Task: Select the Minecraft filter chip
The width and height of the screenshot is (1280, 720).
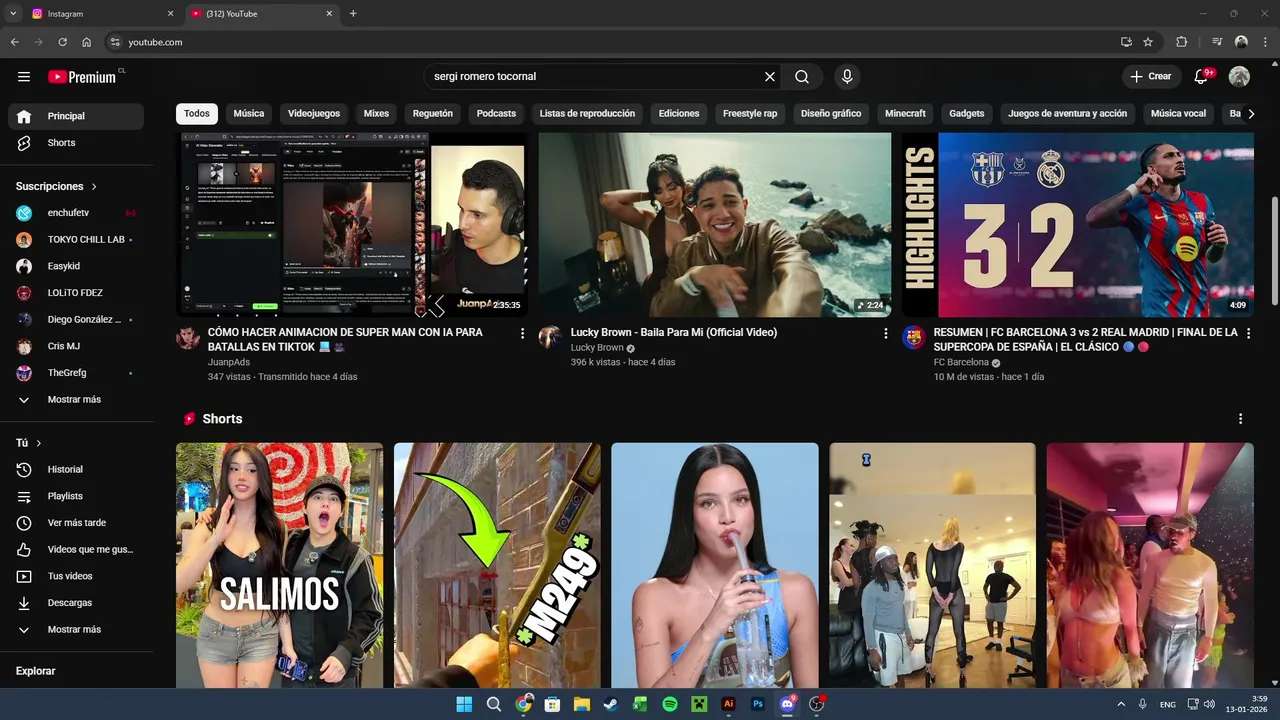Action: (905, 114)
